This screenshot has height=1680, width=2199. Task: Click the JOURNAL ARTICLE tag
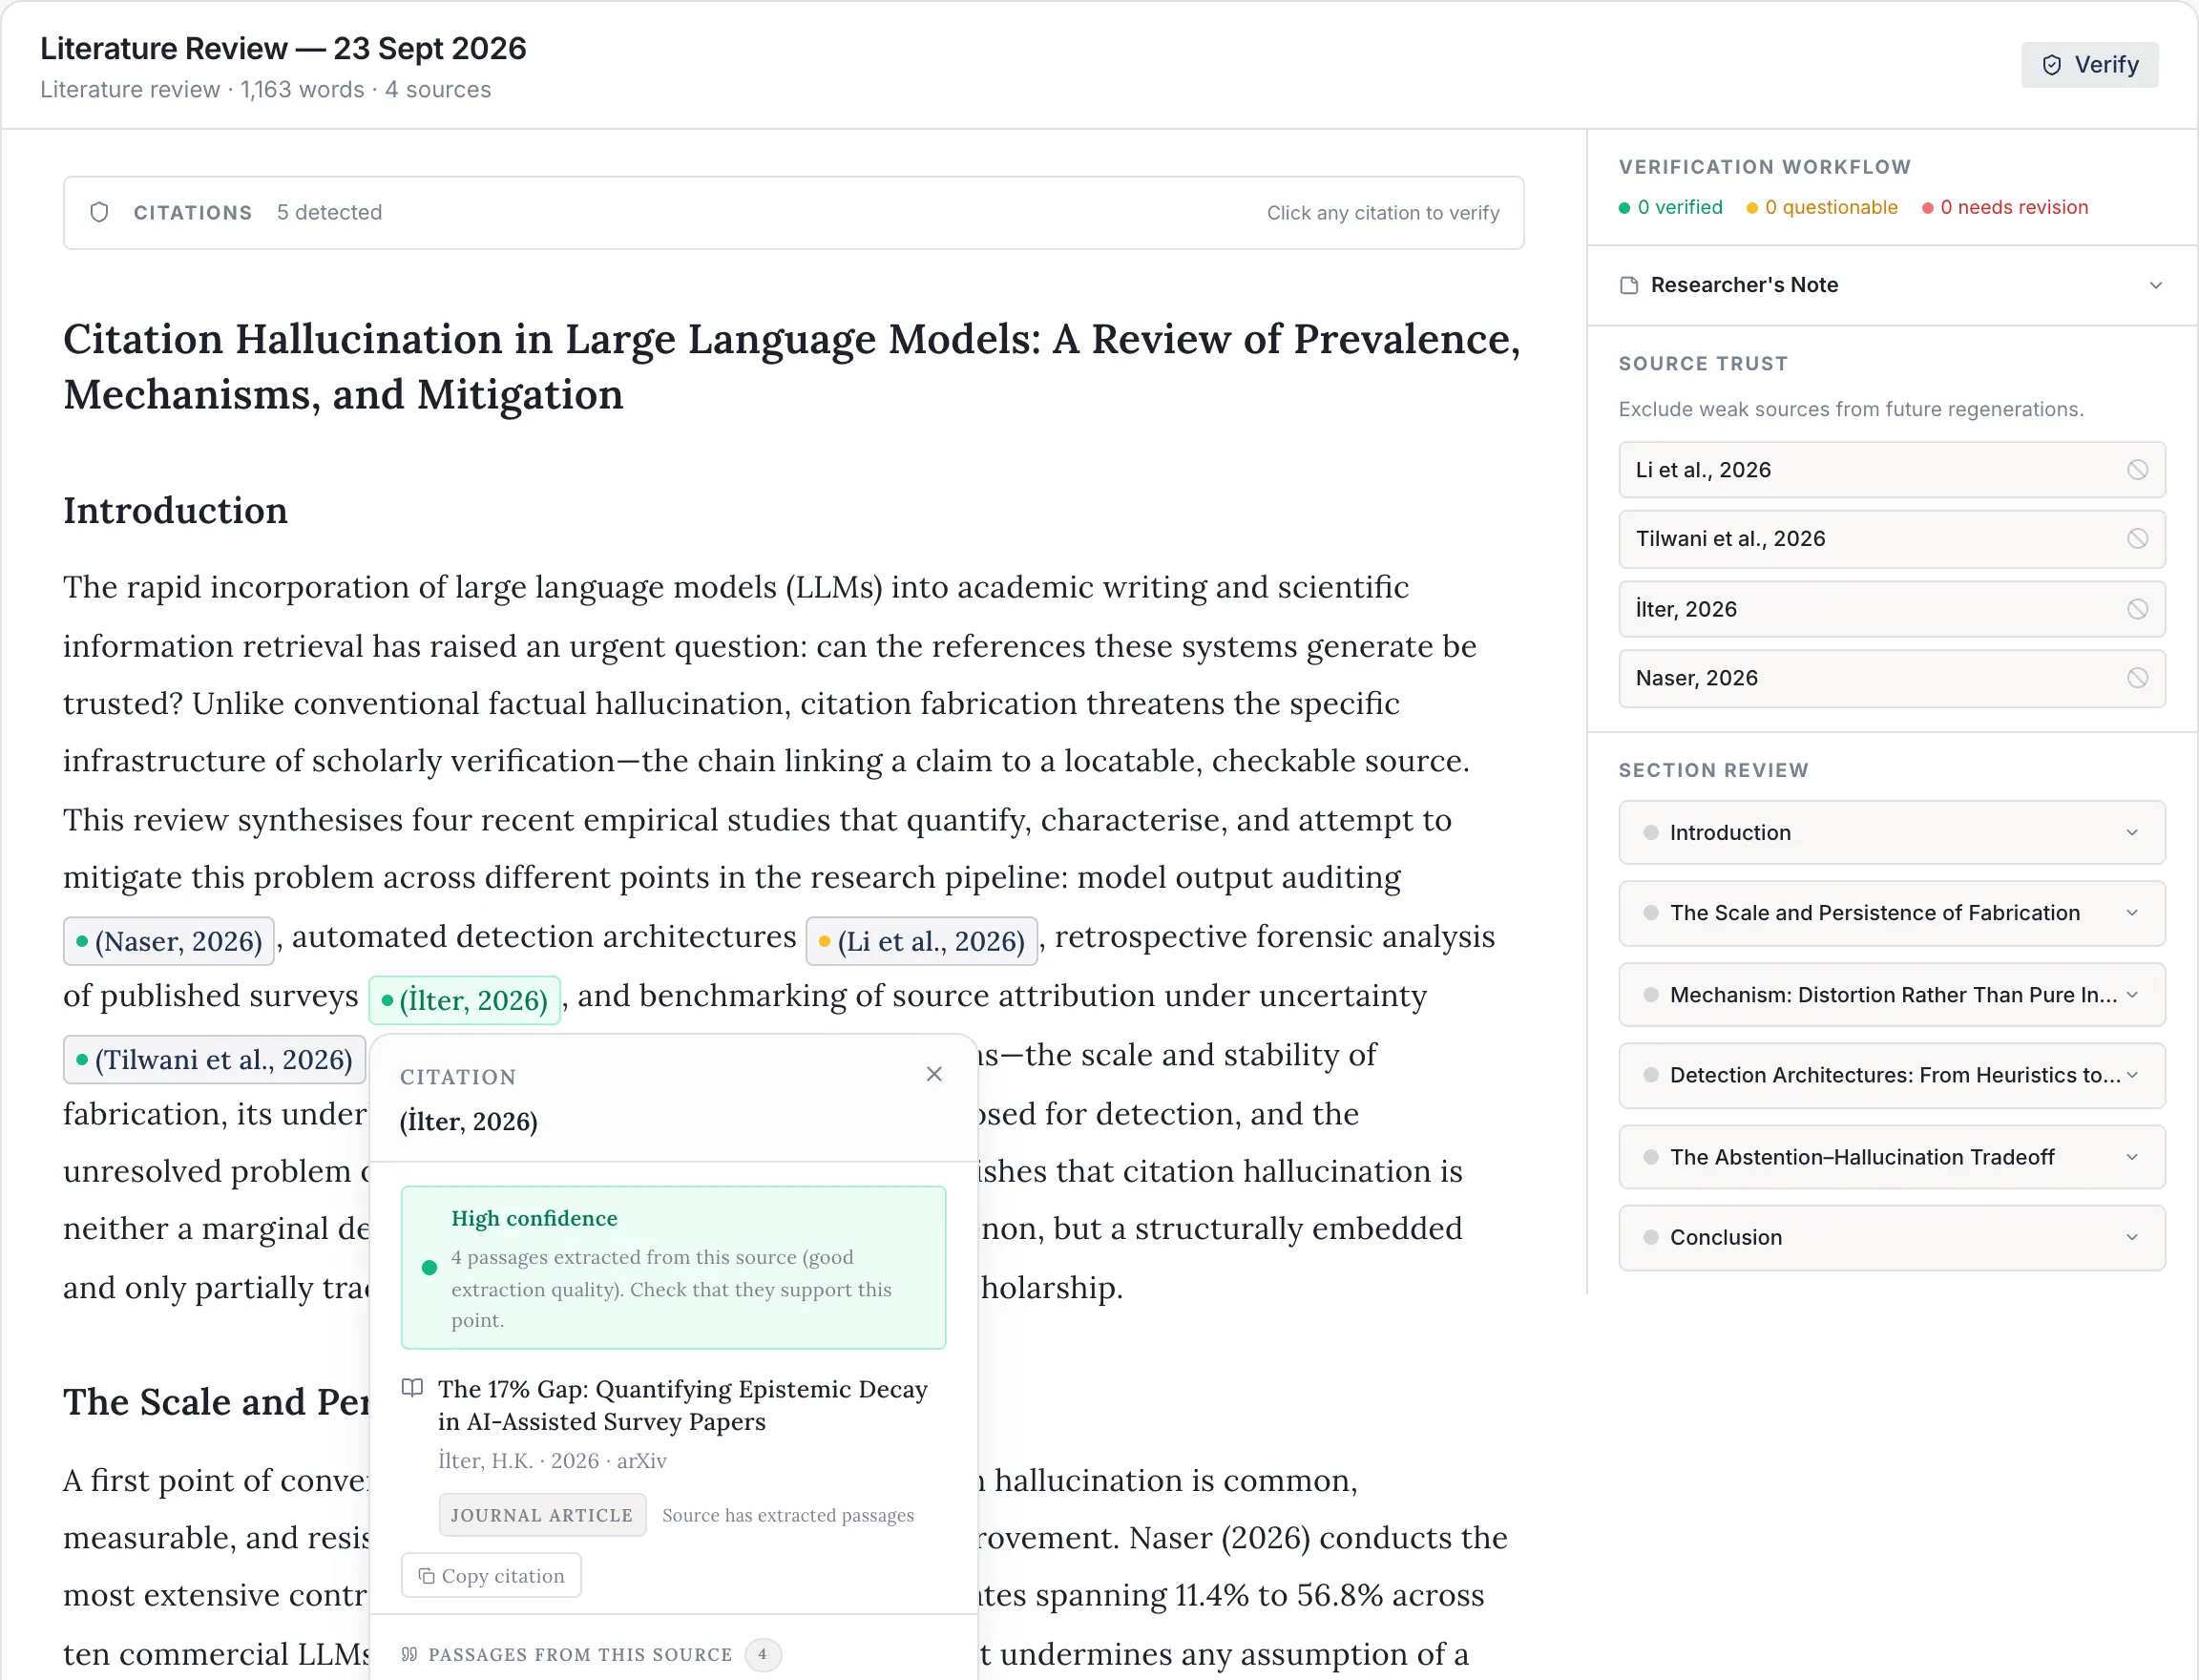coord(542,1515)
